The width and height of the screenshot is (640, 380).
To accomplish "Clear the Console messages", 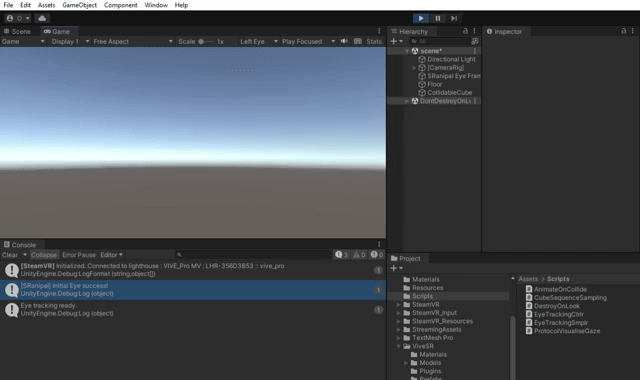I will [x=10, y=255].
